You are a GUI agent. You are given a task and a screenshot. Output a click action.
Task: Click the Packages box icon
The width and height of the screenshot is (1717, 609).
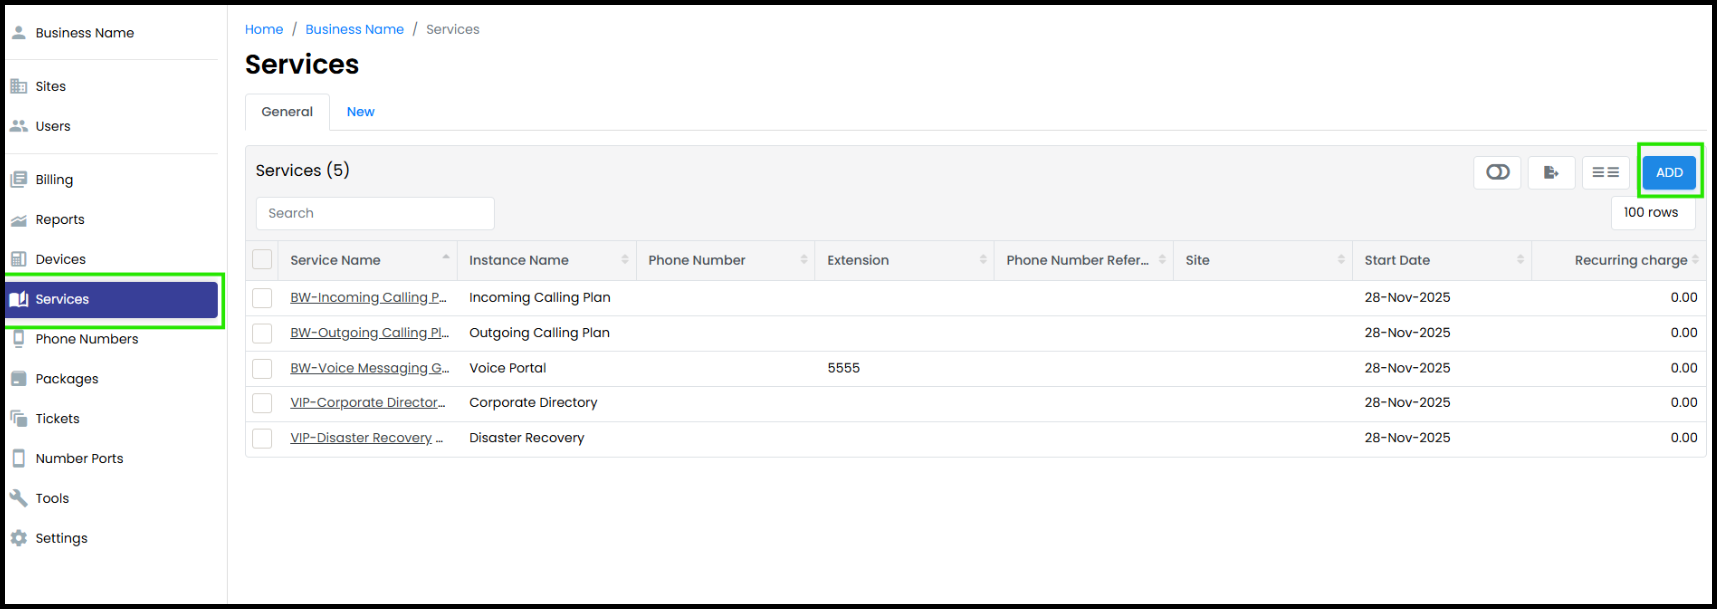pos(18,379)
